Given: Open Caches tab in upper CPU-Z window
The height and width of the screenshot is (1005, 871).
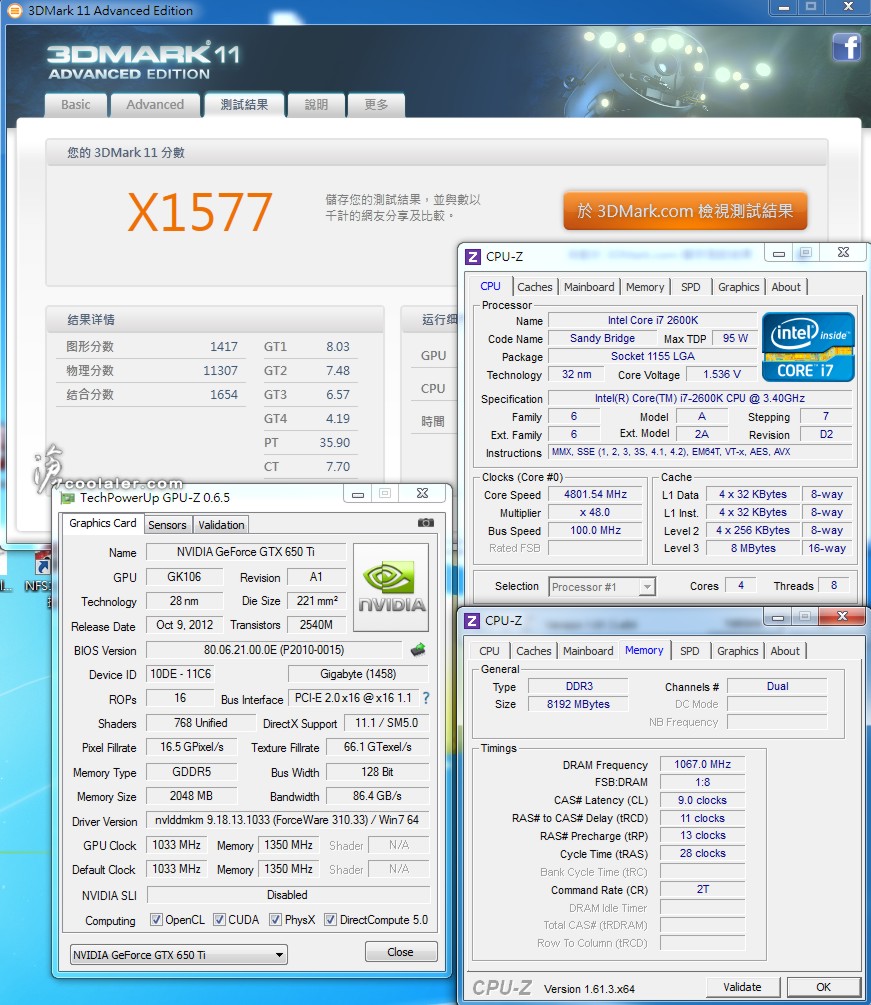Looking at the screenshot, I should [535, 287].
